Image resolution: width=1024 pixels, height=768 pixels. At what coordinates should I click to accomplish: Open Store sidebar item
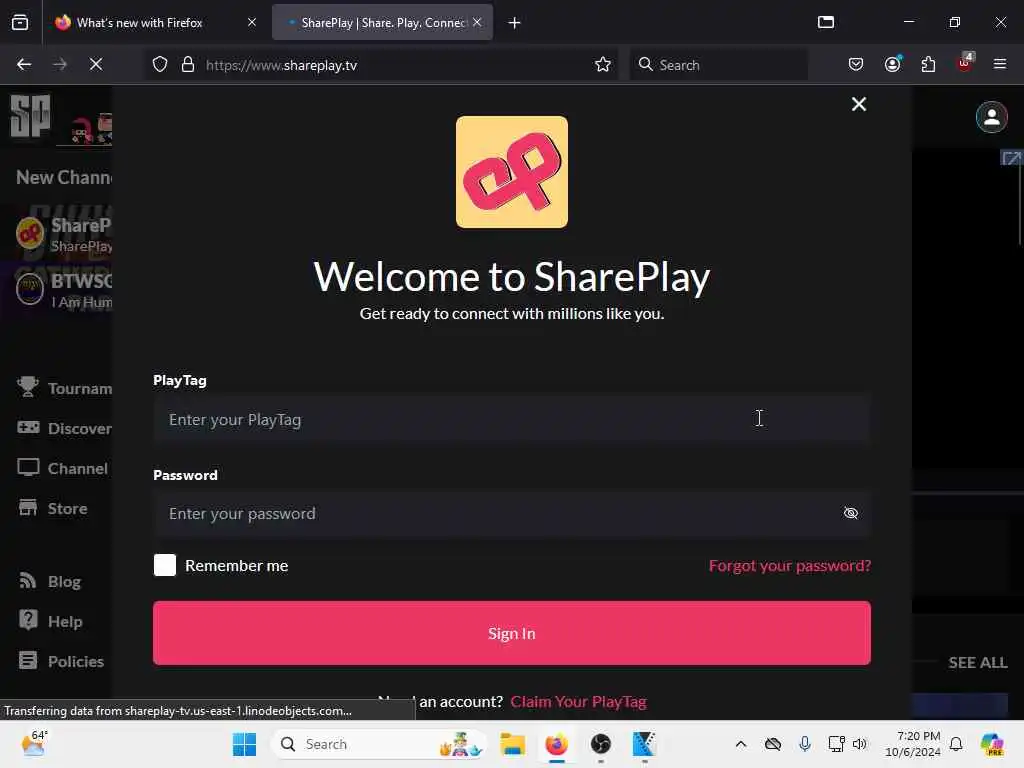52,508
